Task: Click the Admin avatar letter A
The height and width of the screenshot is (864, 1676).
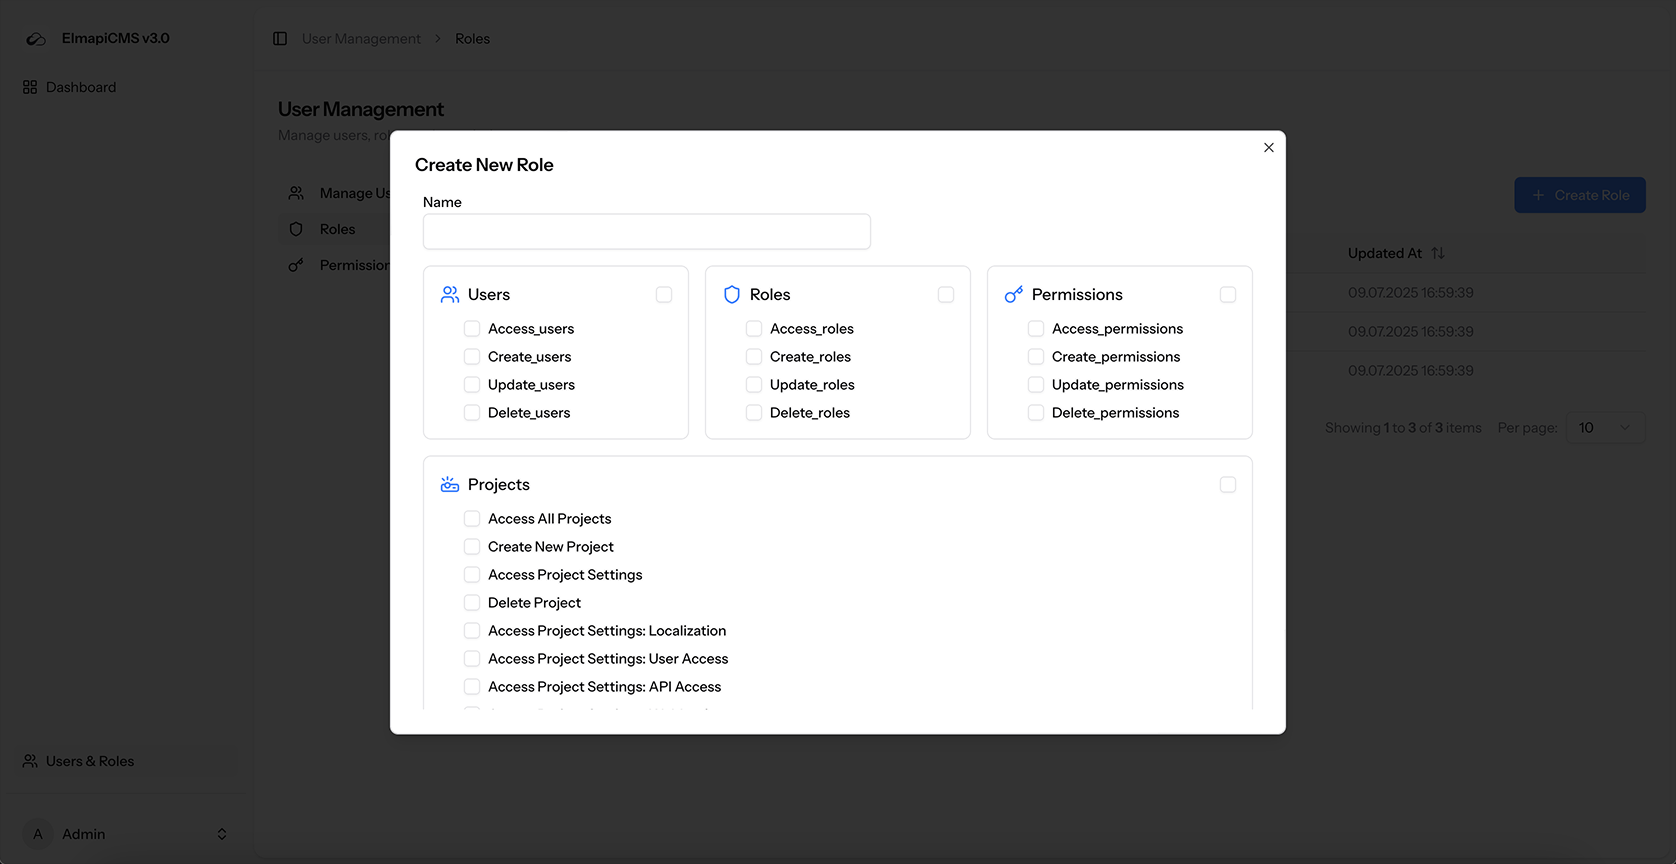Action: click(38, 834)
